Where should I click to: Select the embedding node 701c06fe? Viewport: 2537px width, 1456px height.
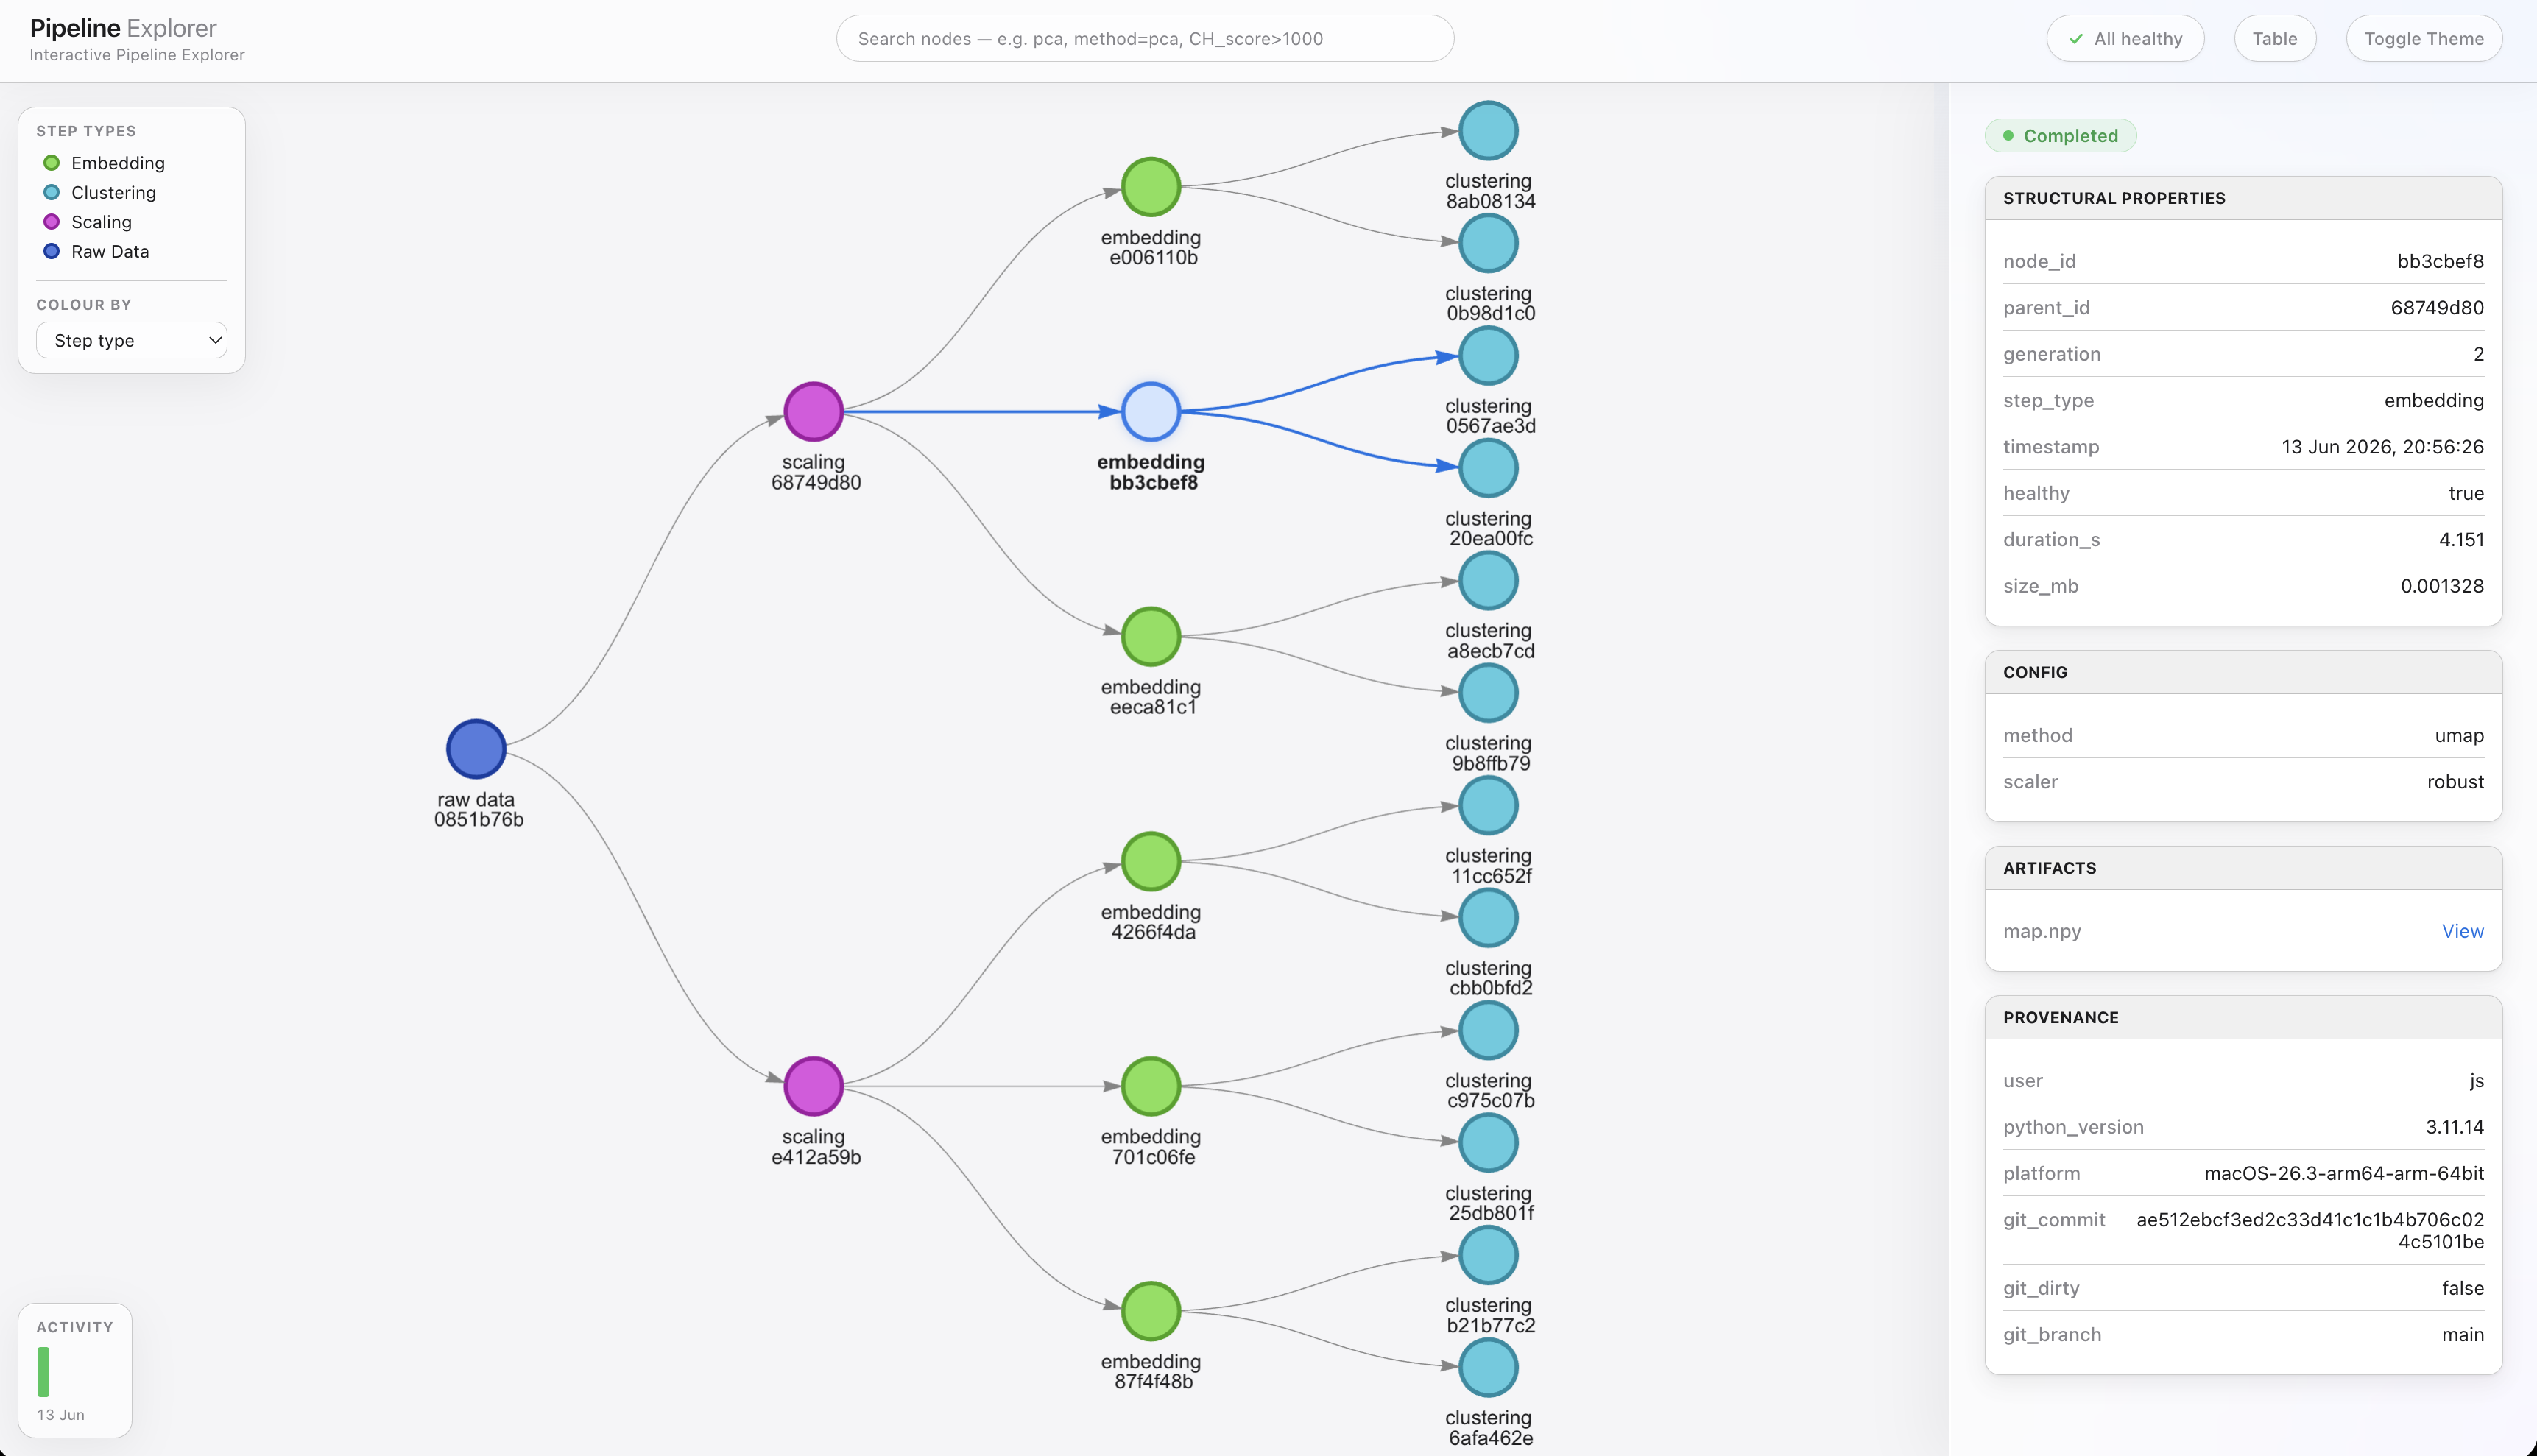pos(1151,1086)
